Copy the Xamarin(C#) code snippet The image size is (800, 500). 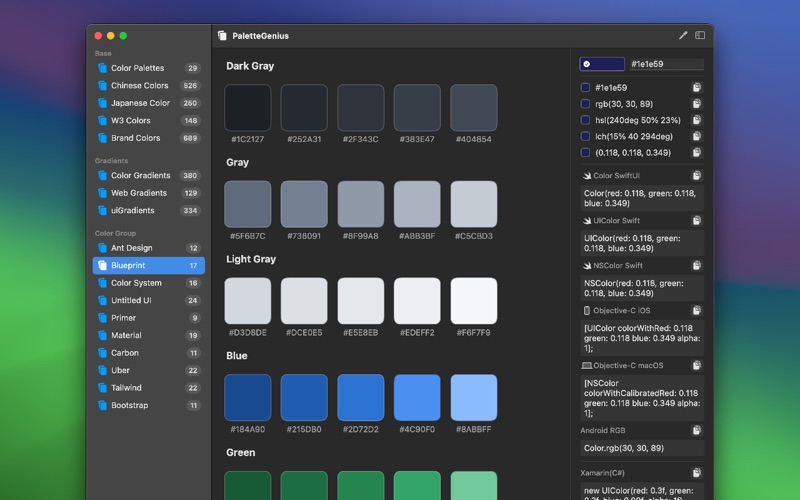pos(697,472)
